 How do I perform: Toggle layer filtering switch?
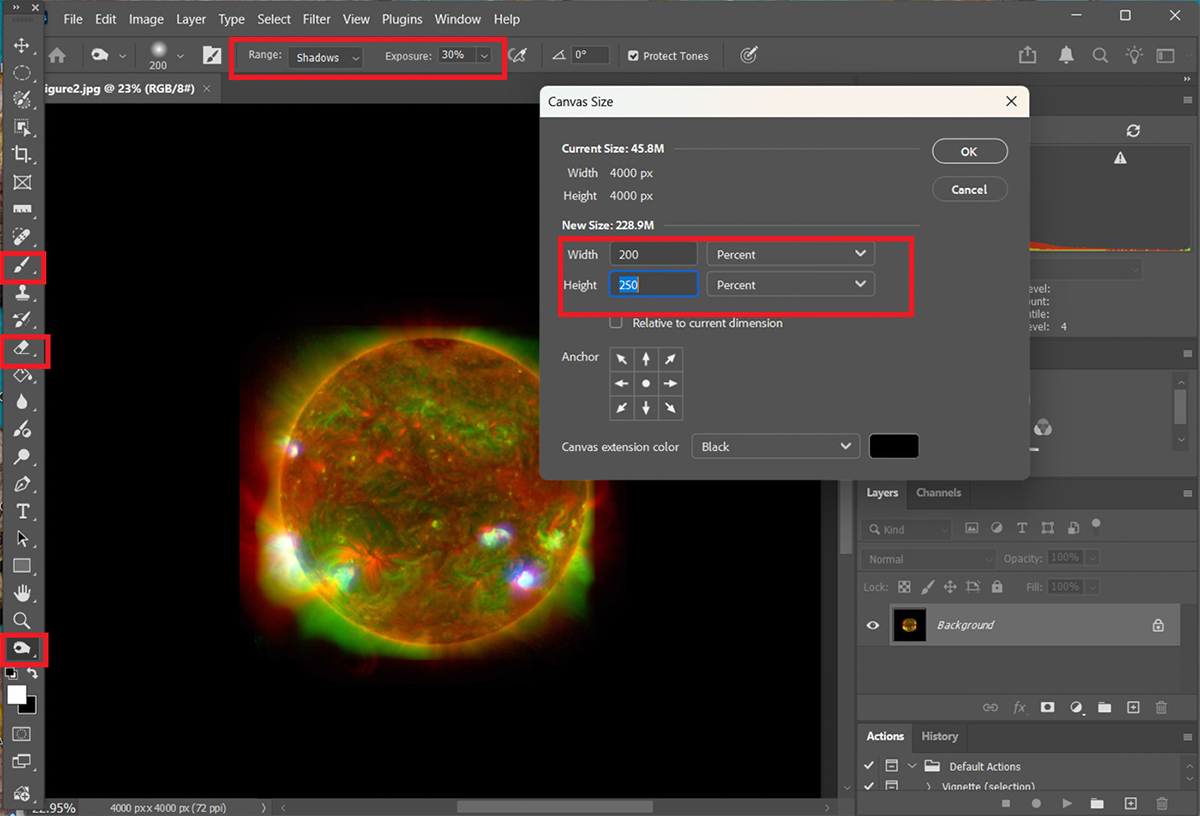pos(1096,525)
